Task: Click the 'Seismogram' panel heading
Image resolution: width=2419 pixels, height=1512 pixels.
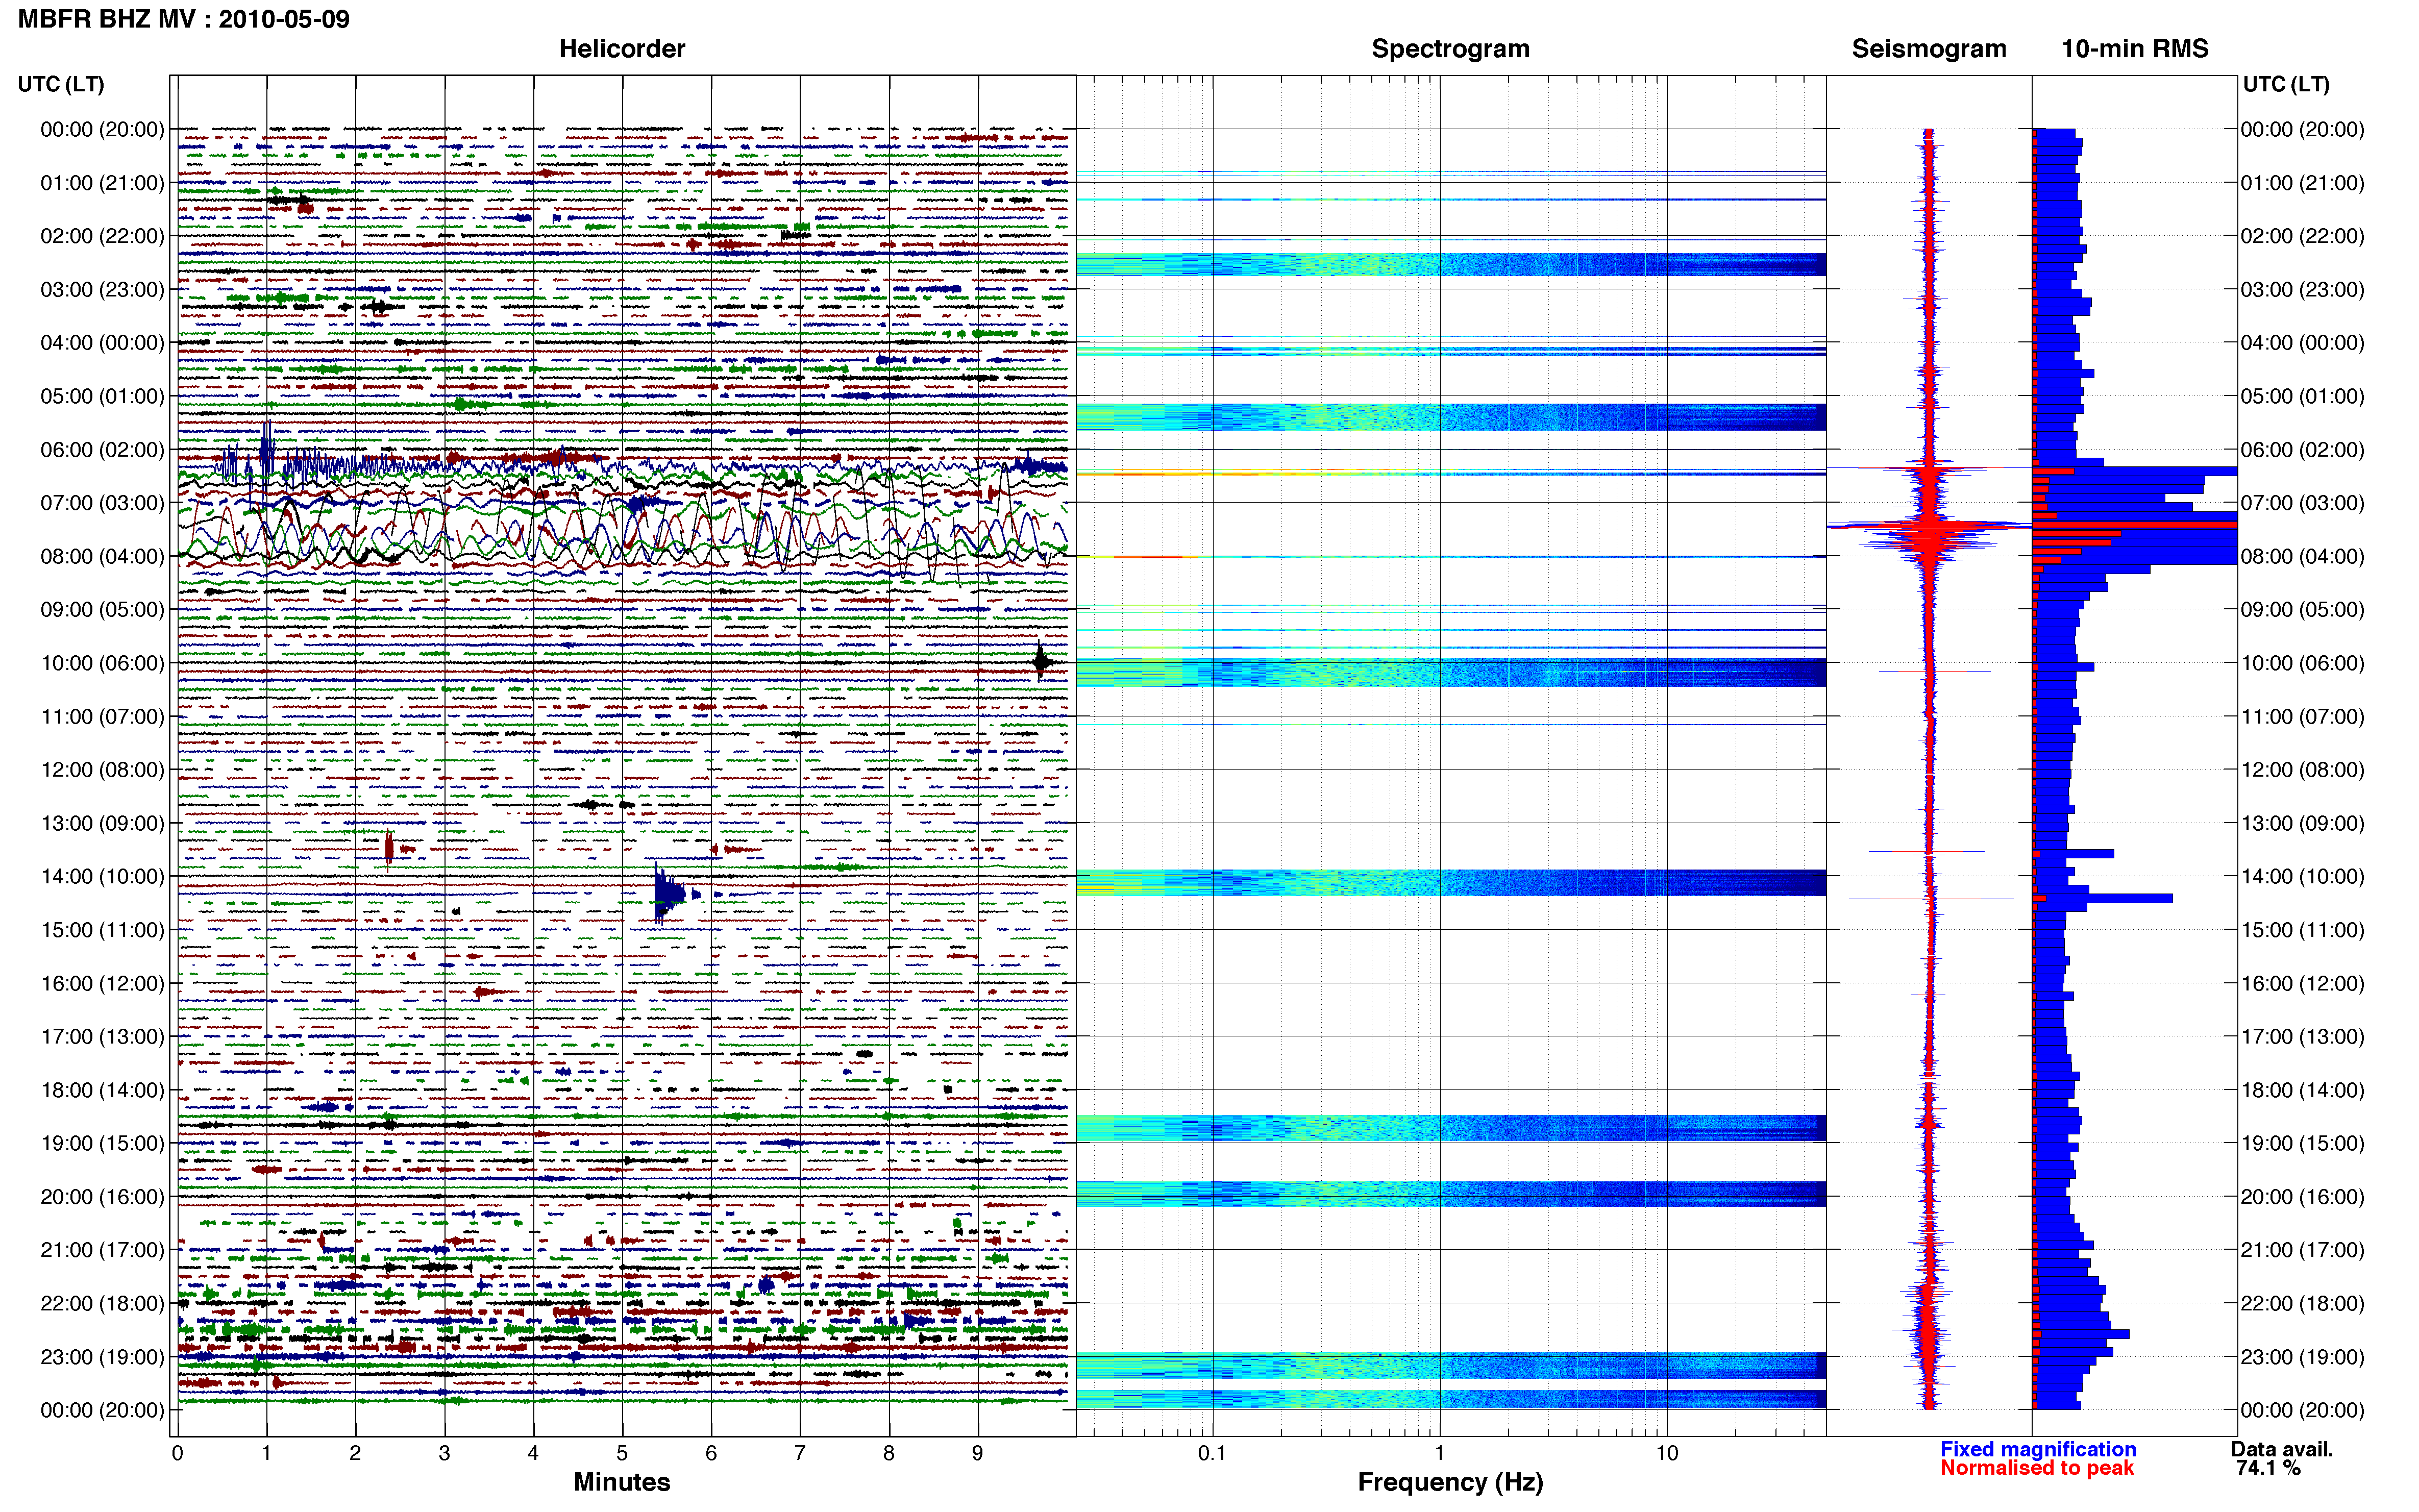Action: coord(1929,49)
